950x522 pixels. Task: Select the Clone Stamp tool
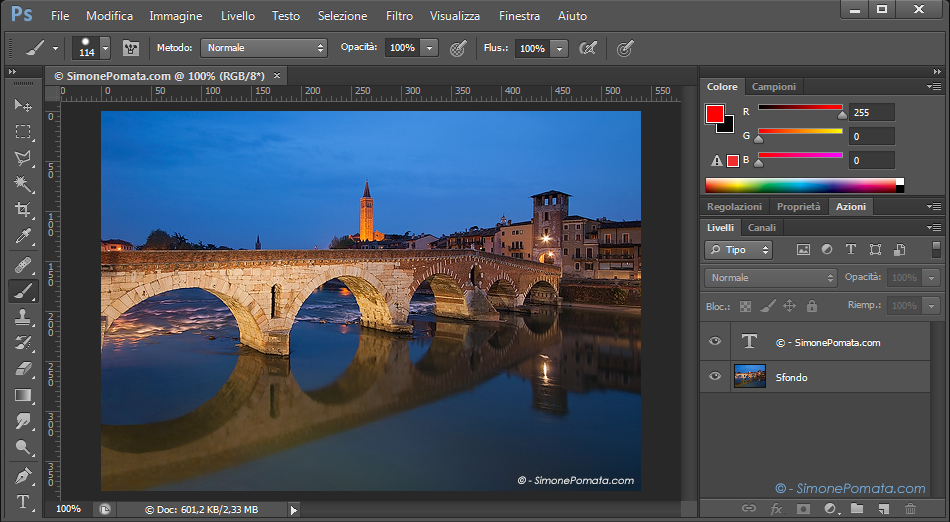[23, 317]
